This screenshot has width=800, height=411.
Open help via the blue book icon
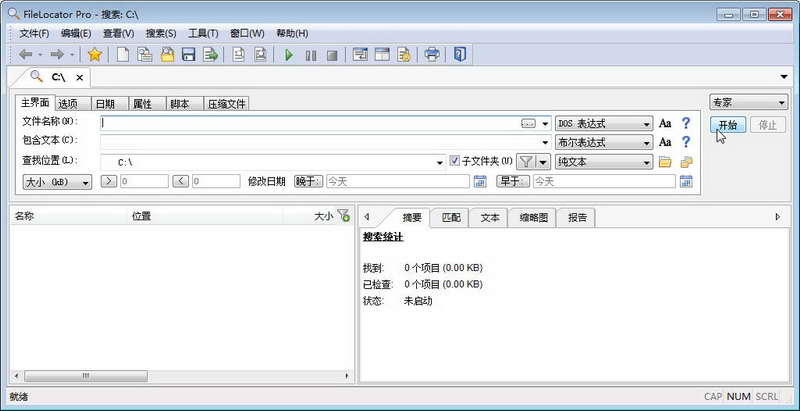pos(460,55)
